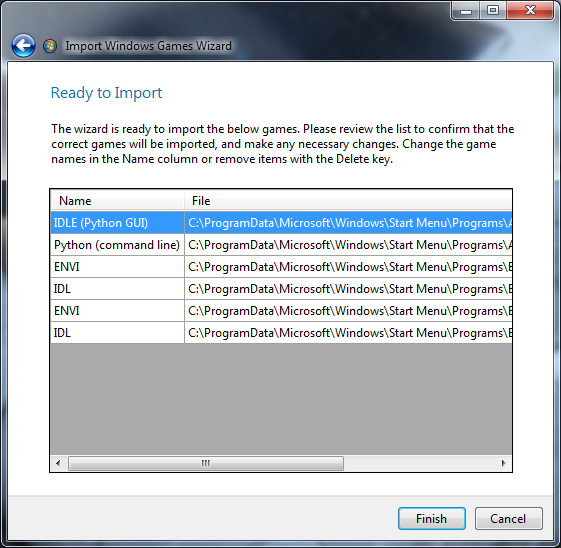The width and height of the screenshot is (561, 548).
Task: Select the second ENVI name cell
Action: pyautogui.click(x=117, y=311)
